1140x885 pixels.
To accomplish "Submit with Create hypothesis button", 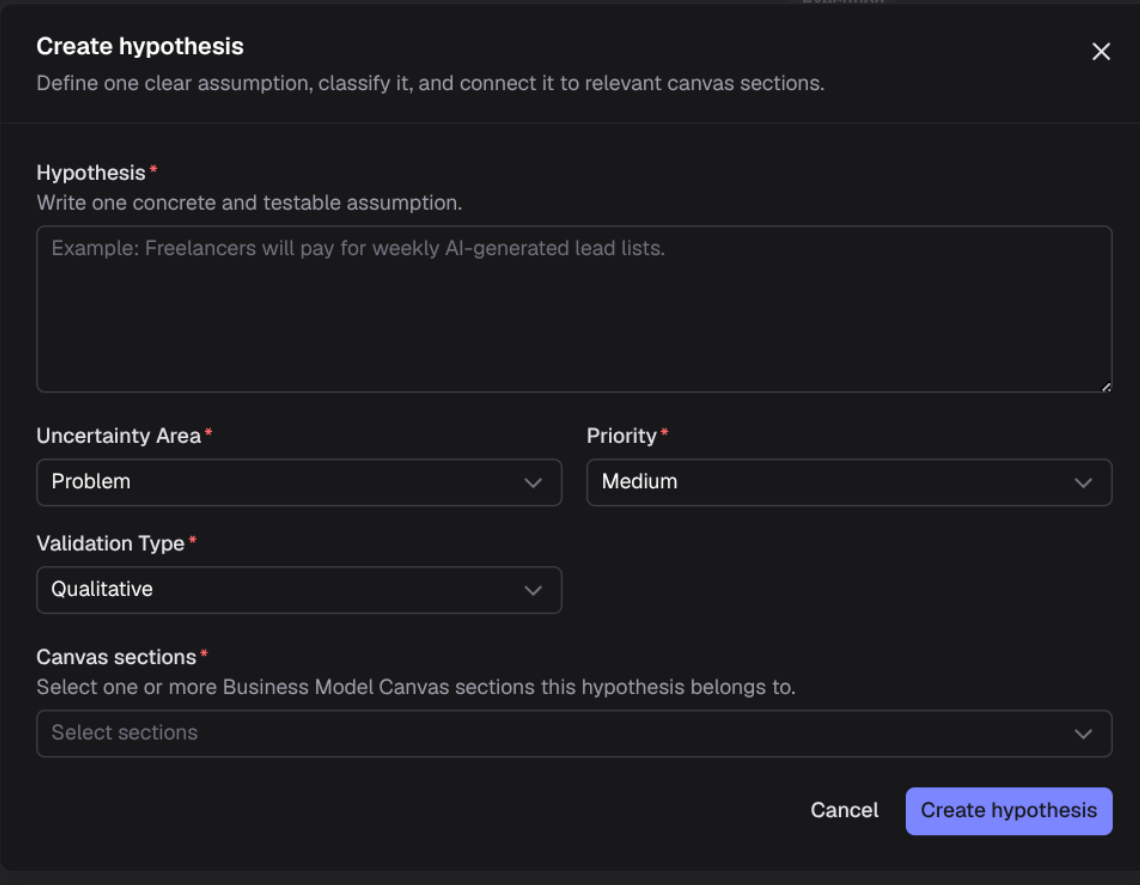I will (1008, 811).
